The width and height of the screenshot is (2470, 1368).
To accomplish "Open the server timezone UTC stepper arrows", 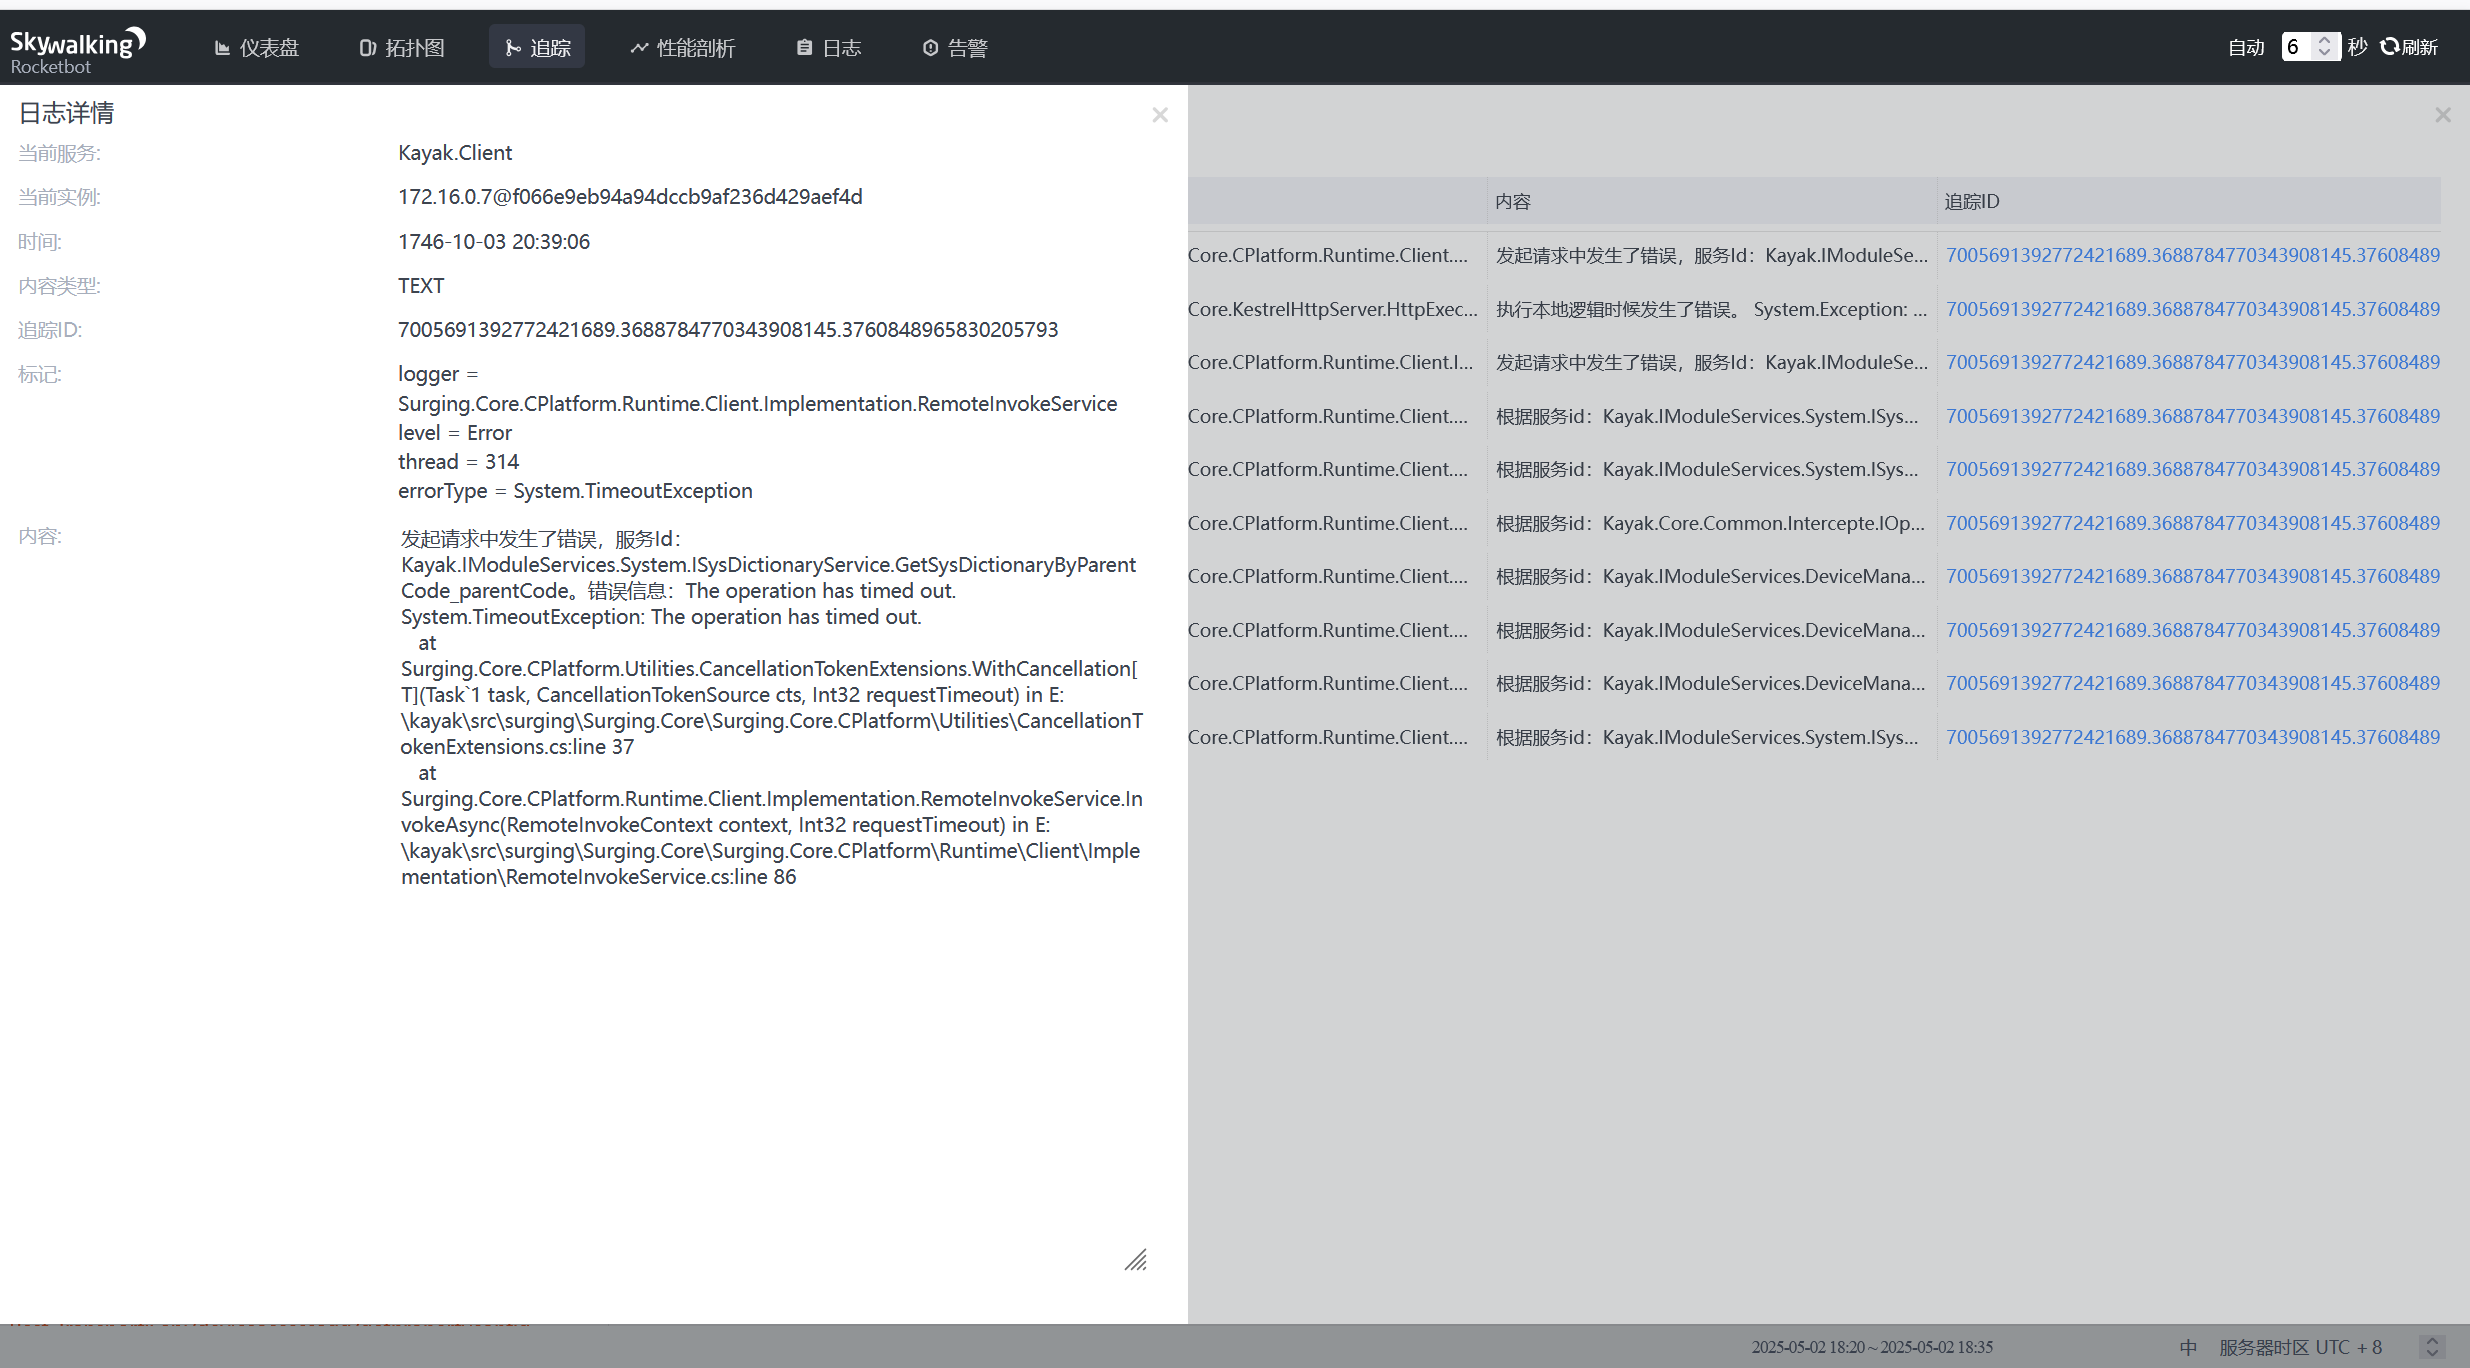I will click(2433, 1347).
